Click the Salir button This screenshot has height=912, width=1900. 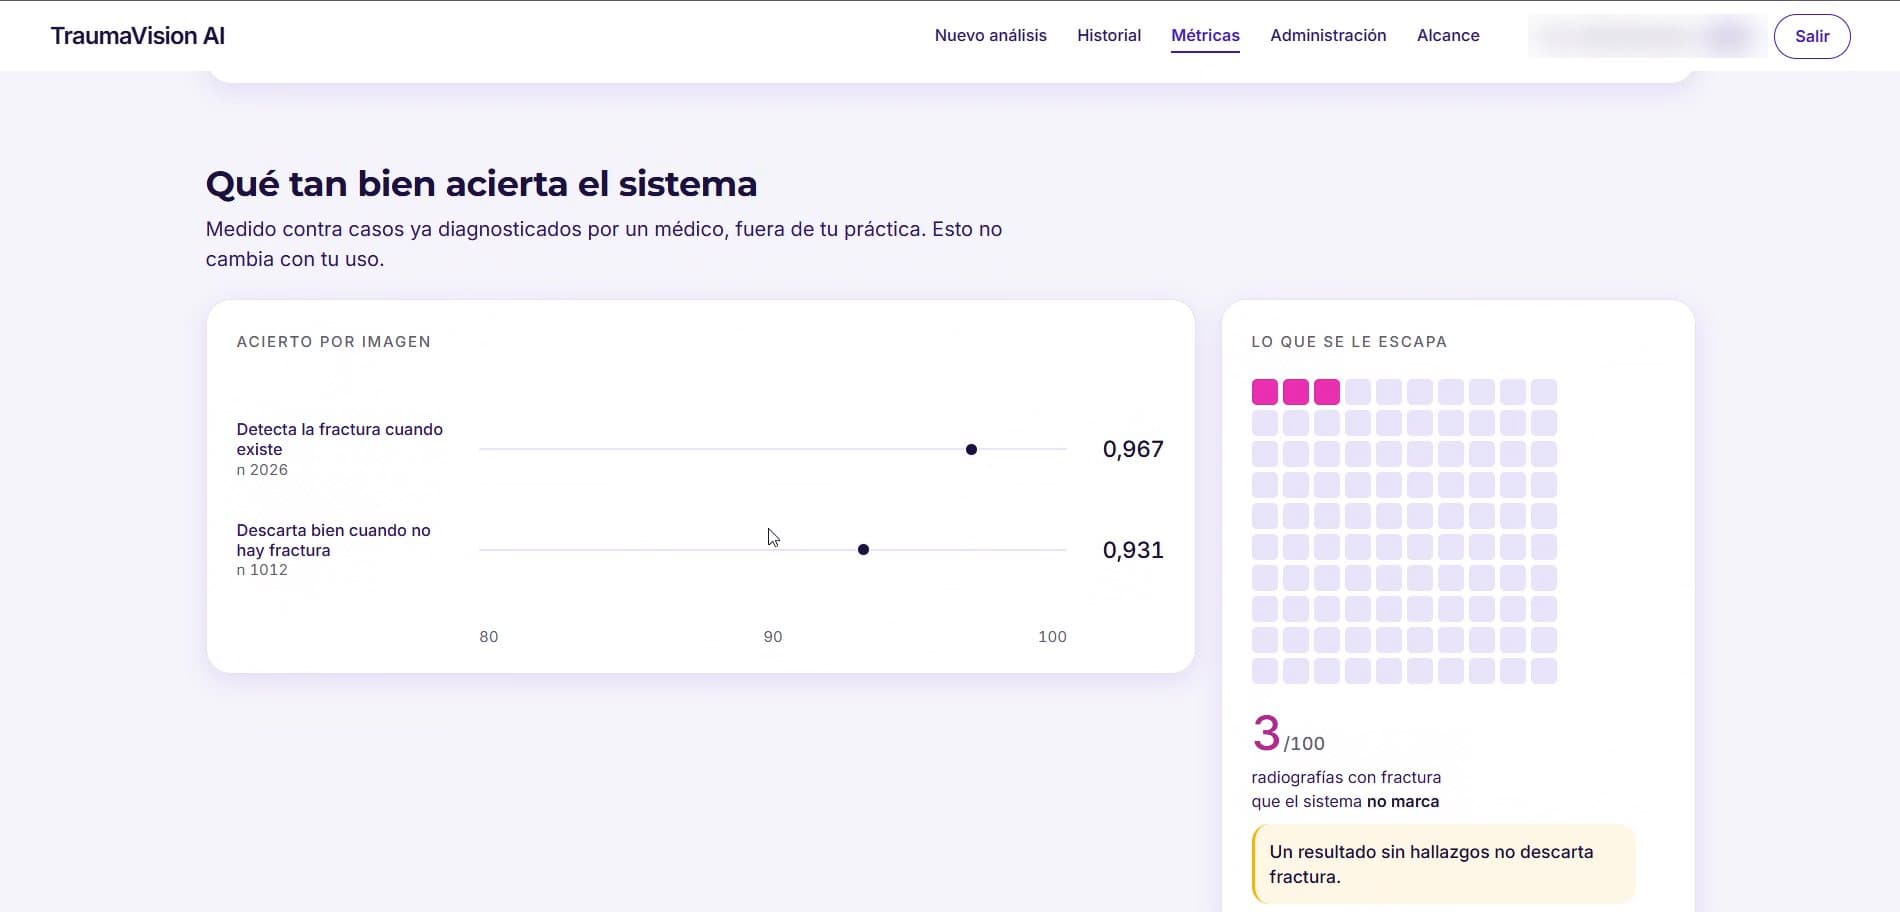[1811, 36]
